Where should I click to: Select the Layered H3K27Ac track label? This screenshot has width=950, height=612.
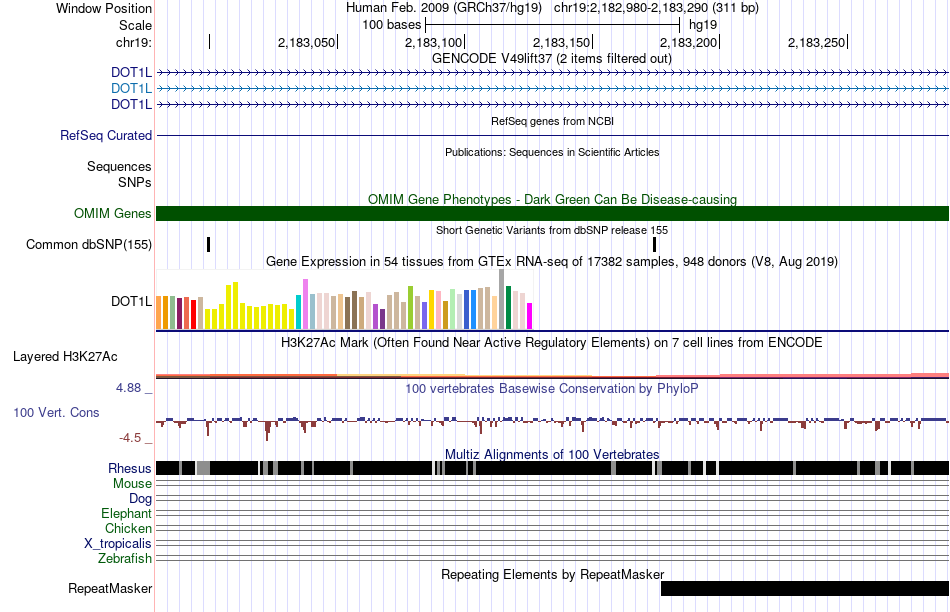[65, 357]
